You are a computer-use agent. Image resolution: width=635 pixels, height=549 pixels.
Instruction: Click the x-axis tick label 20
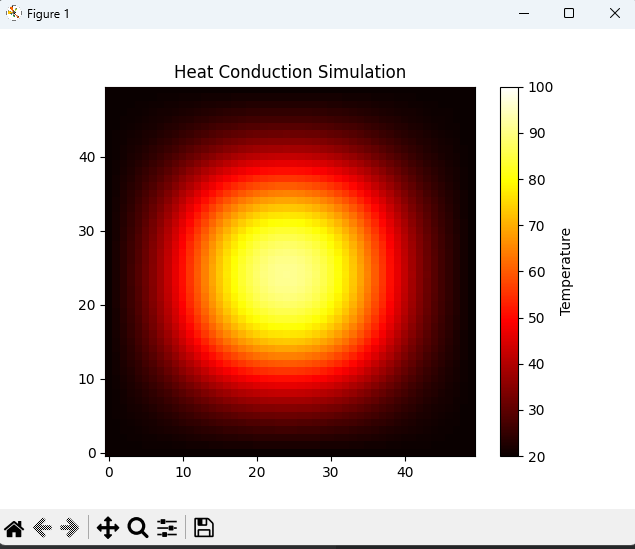click(257, 471)
